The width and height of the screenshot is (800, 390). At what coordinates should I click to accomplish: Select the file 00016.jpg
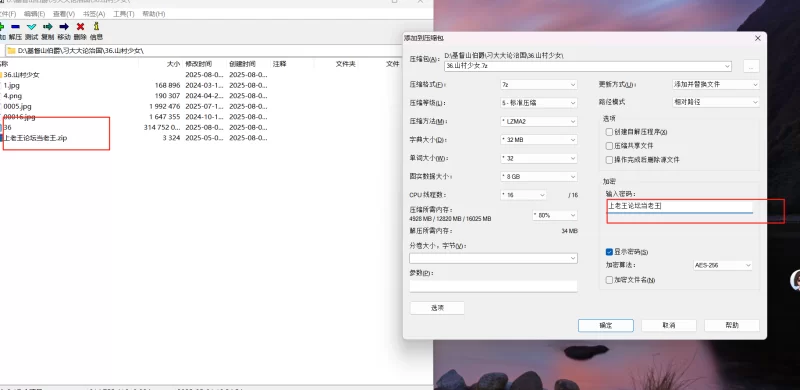(x=19, y=117)
